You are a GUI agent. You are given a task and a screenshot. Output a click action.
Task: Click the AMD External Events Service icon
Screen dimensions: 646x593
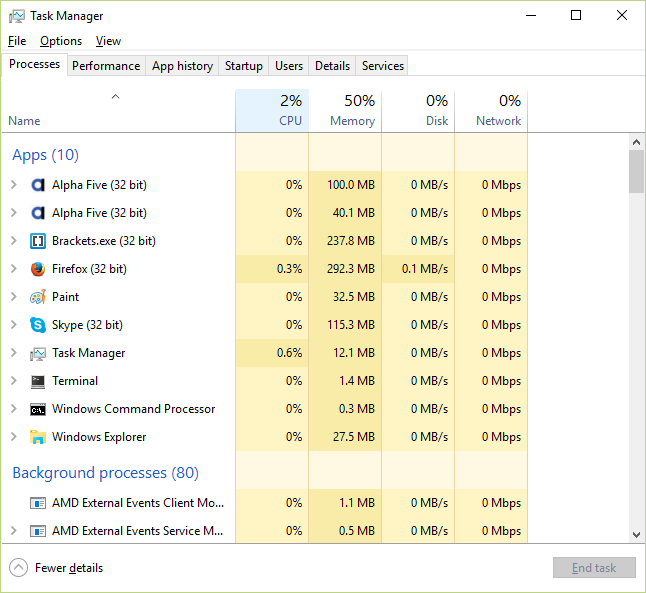(x=38, y=531)
